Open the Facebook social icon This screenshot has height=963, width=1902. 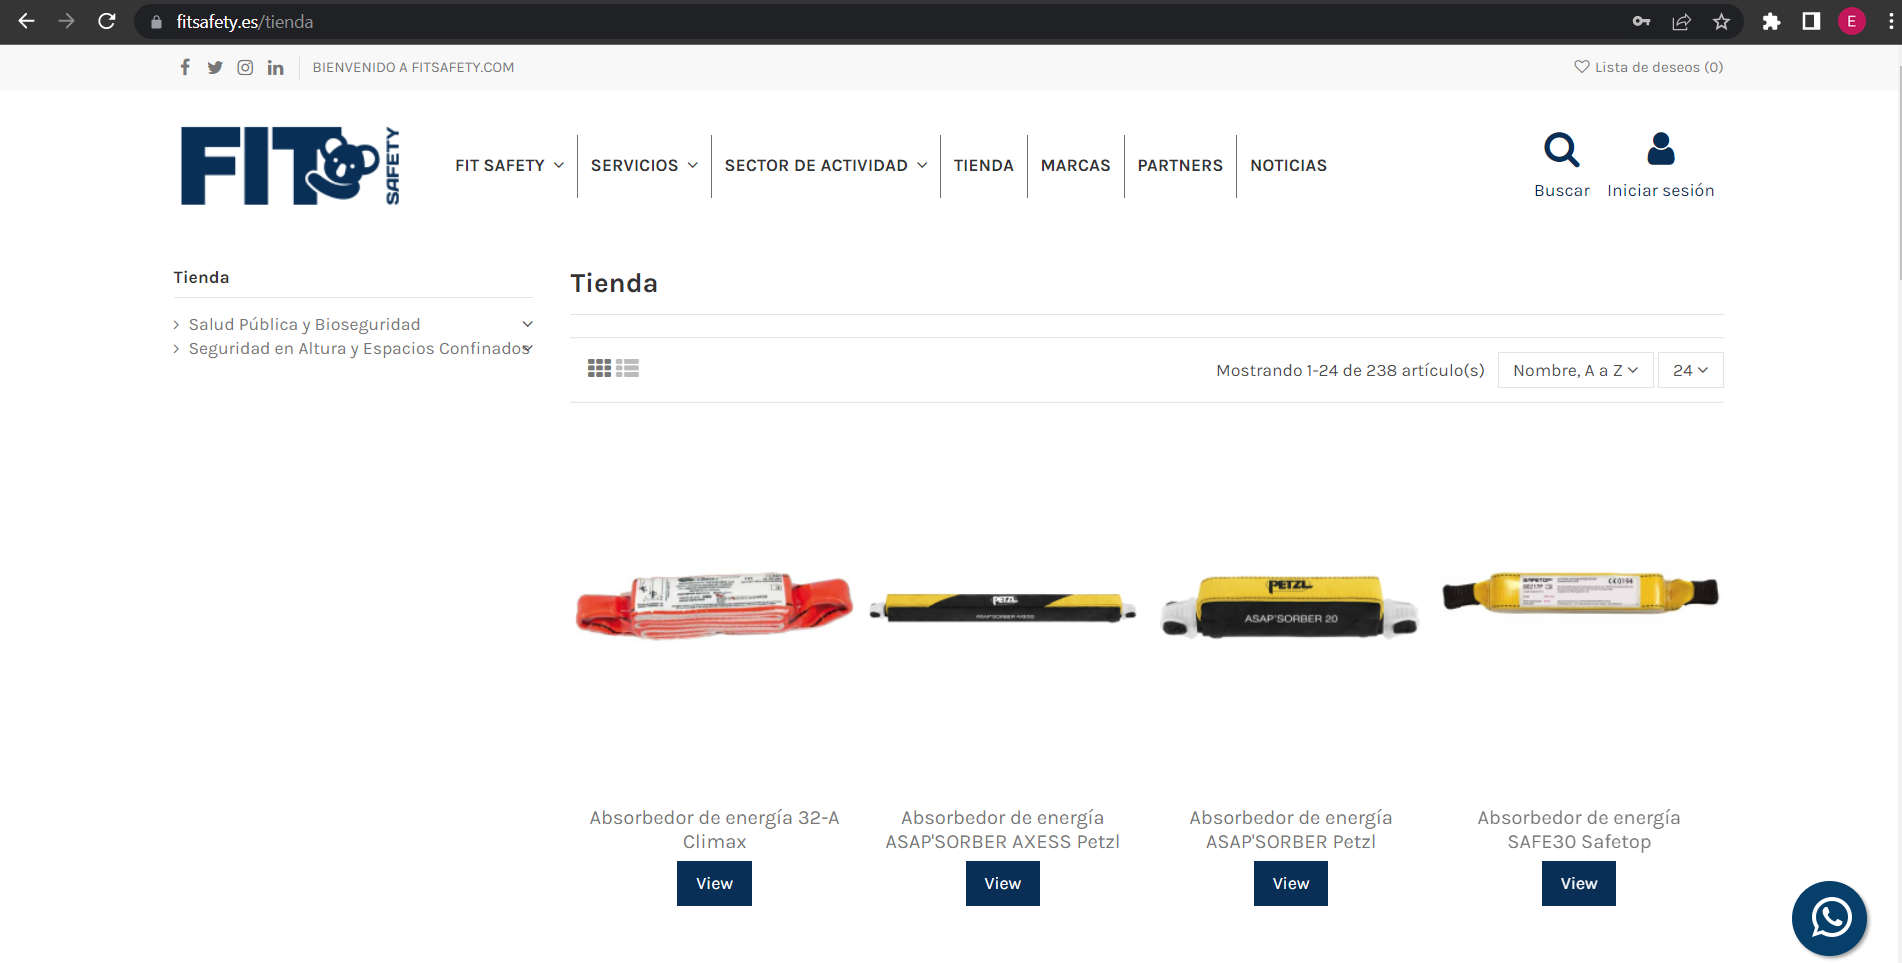(185, 67)
